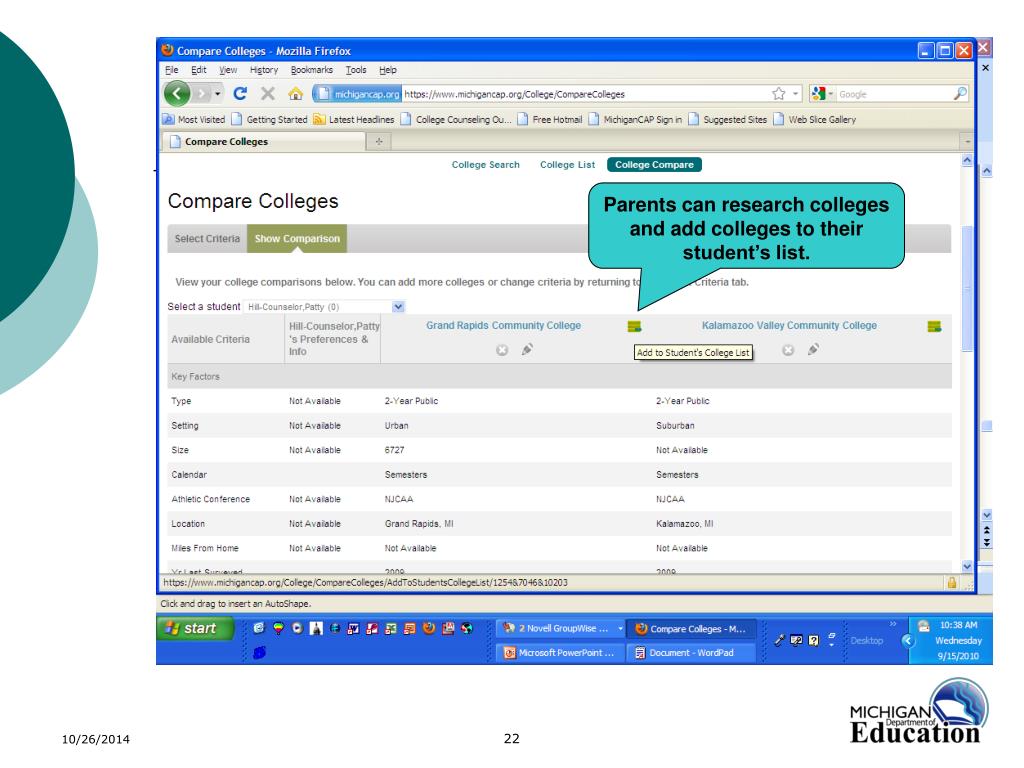Open the Tools menu
The image size is (1024, 768).
tap(356, 70)
